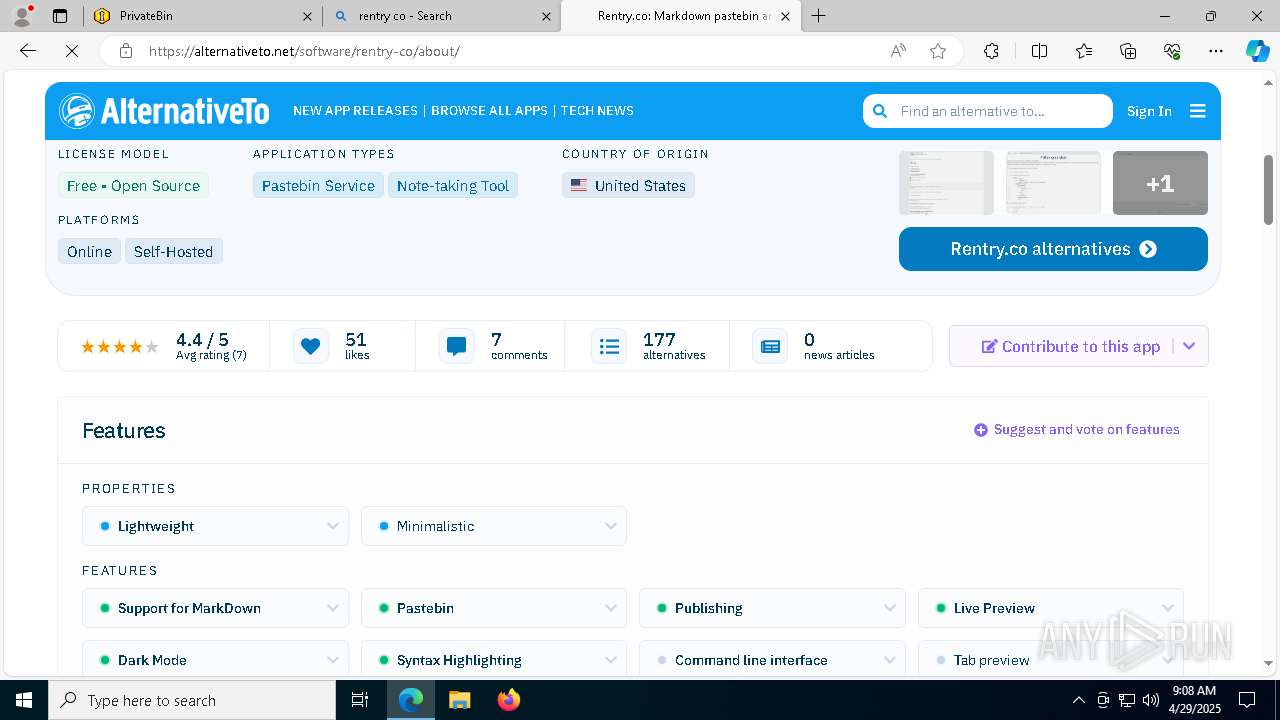Open Browser essentials icon

(1172, 51)
